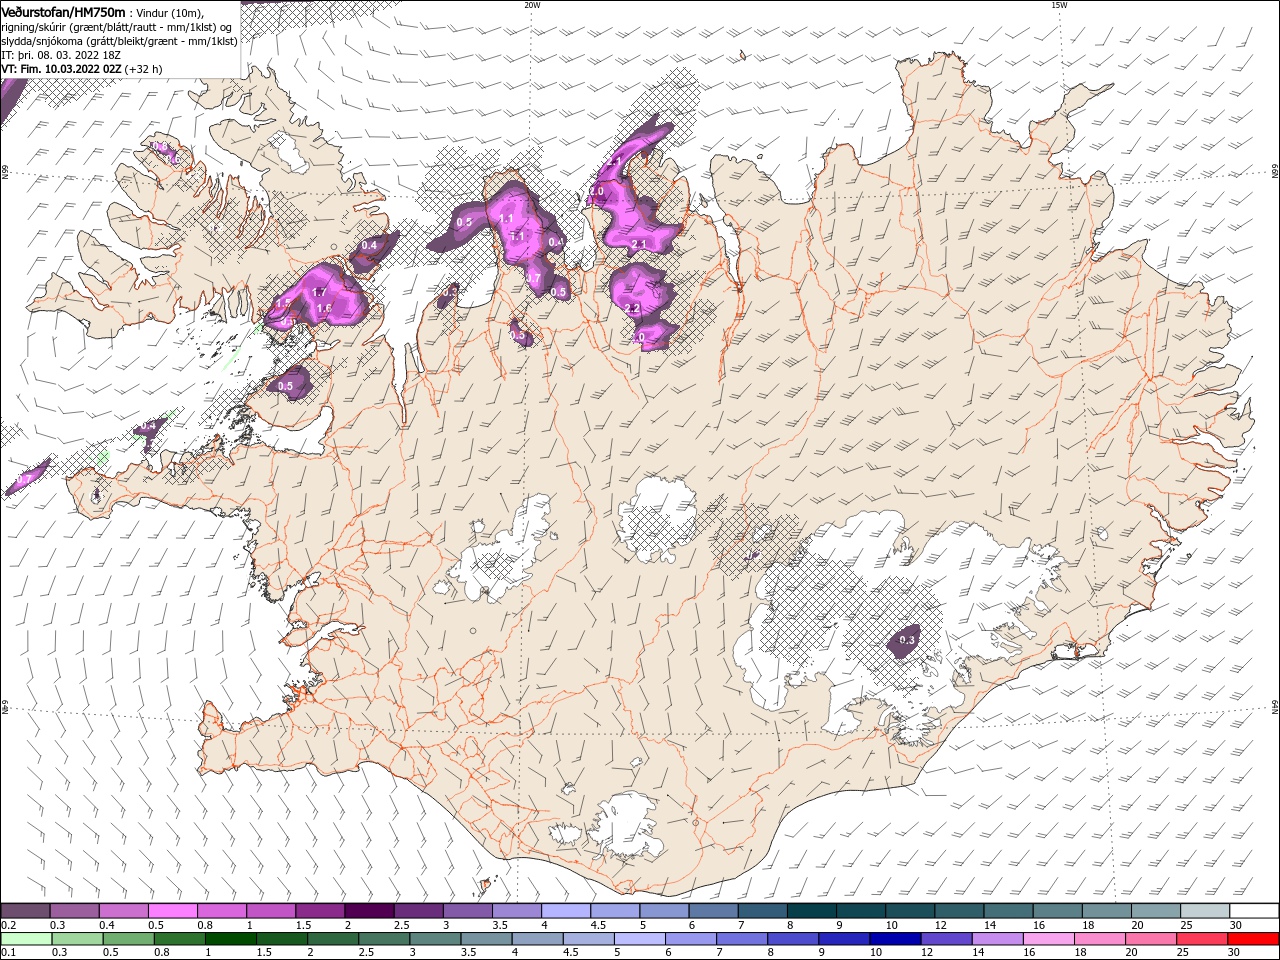The height and width of the screenshot is (960, 1280).
Task: Pick the white snow legend swatch at 30
Action: tap(1252, 911)
